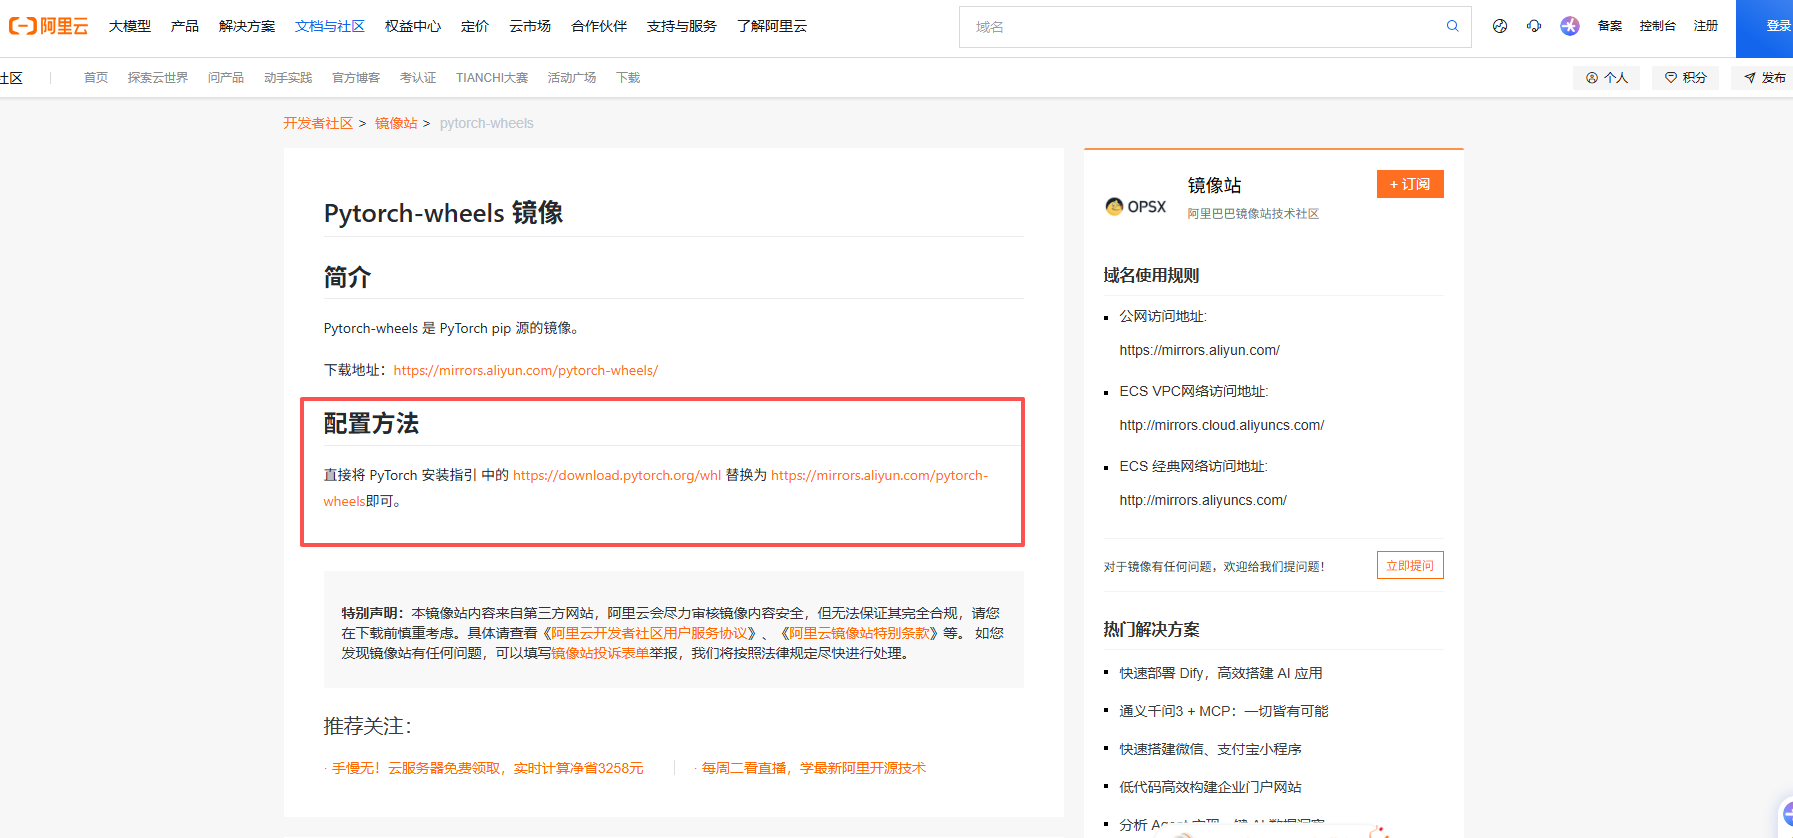Switch to the 官方博客 community tab
Image resolution: width=1793 pixels, height=838 pixels.
click(x=356, y=78)
